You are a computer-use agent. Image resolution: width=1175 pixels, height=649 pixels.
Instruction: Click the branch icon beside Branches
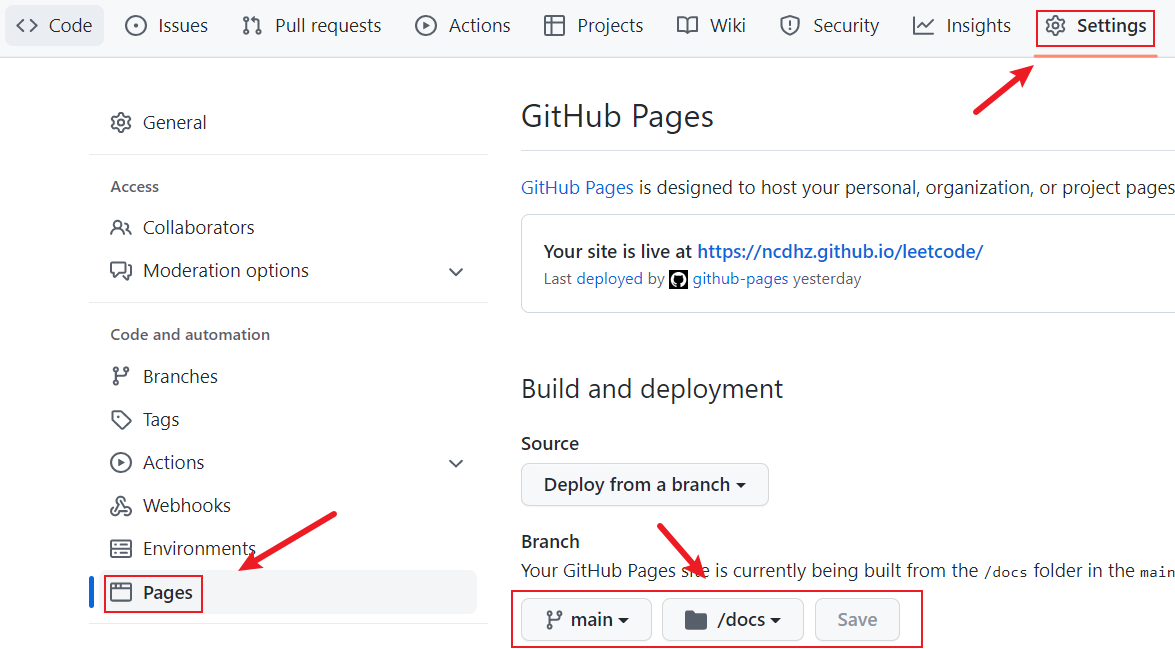tap(121, 376)
